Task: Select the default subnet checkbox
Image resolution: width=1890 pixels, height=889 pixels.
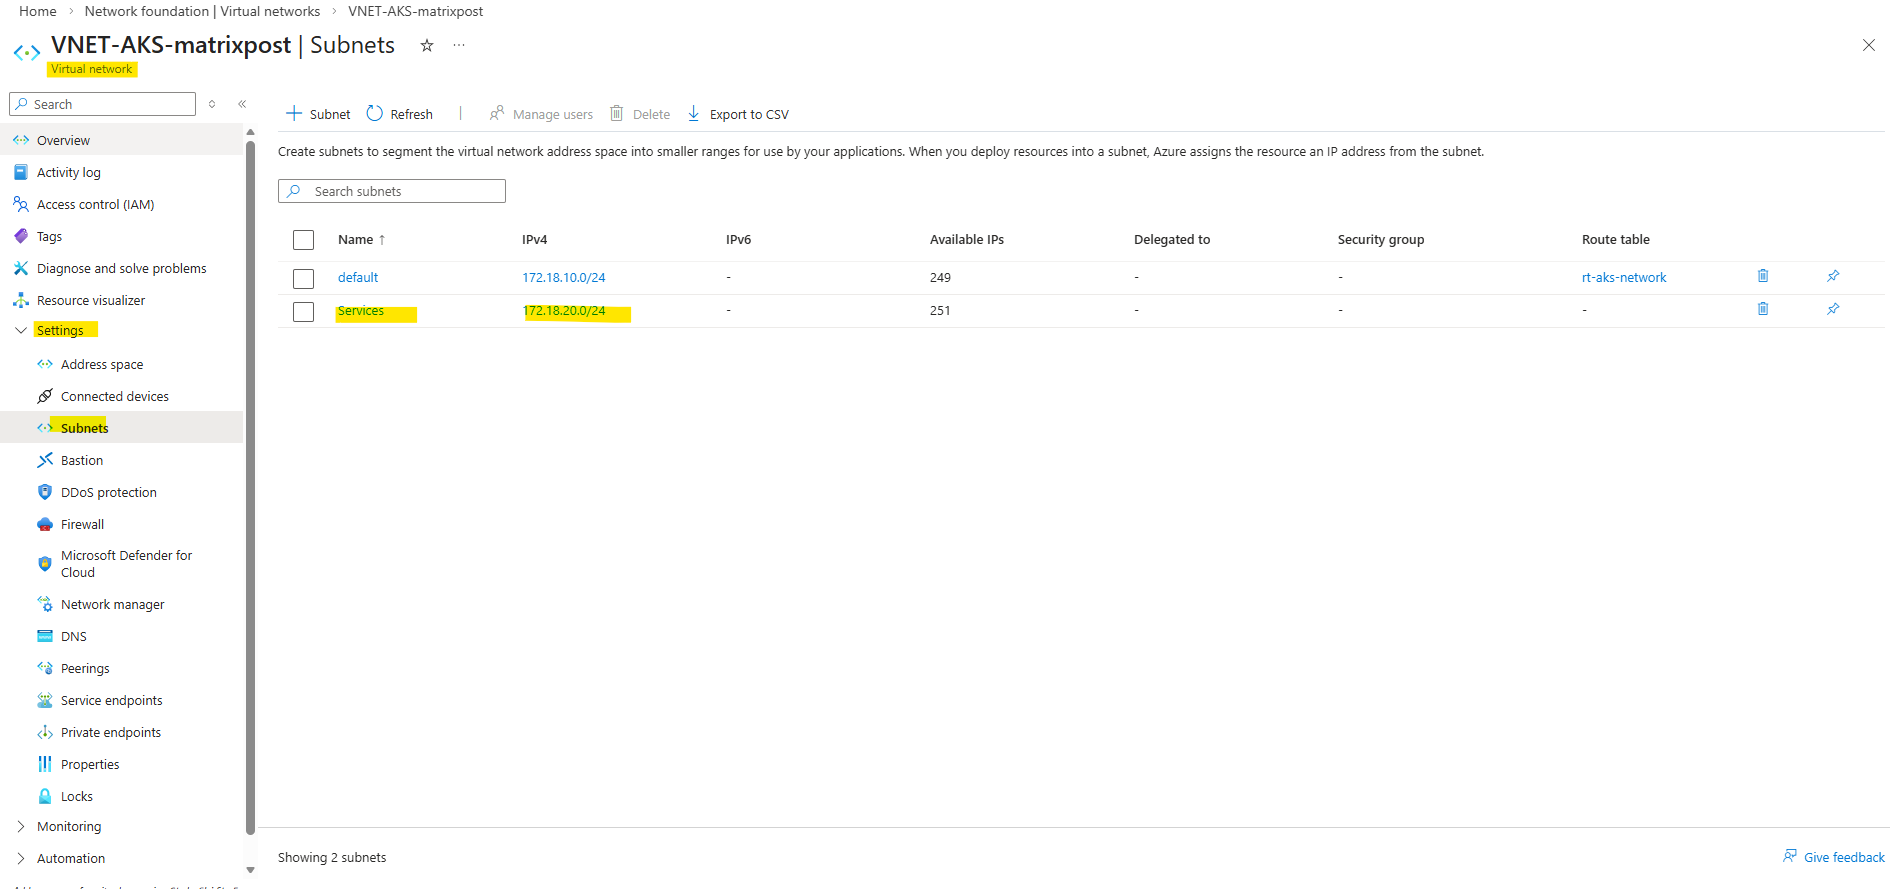Action: click(304, 278)
